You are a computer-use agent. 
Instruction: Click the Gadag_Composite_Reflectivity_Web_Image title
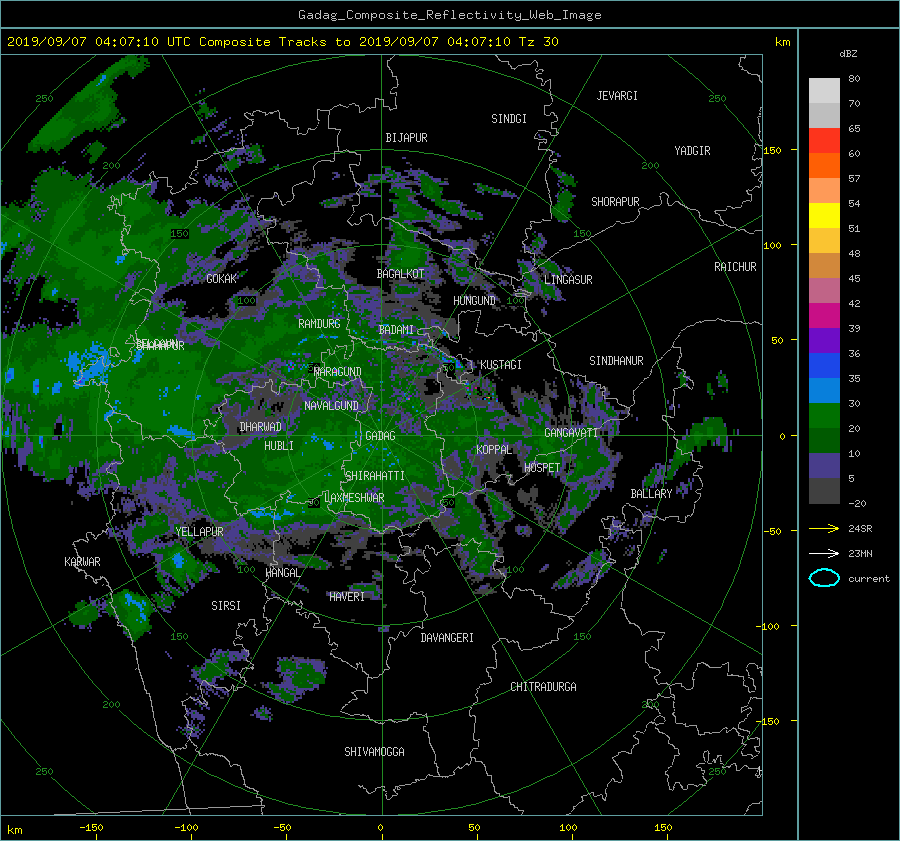click(449, 15)
